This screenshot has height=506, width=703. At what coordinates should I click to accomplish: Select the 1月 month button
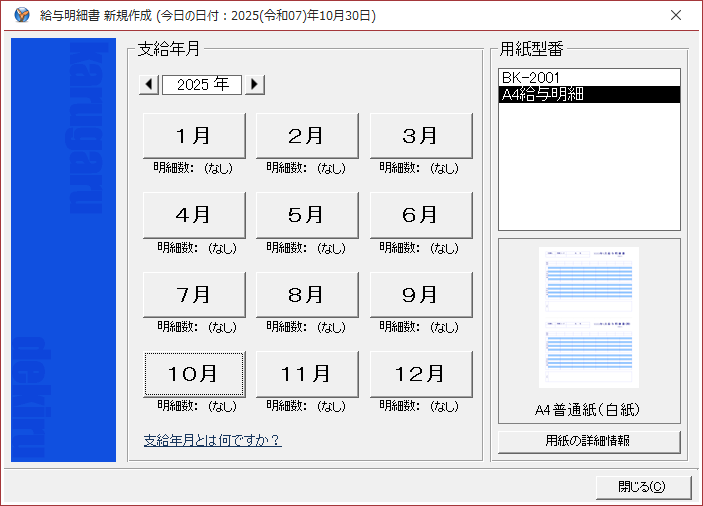pos(194,135)
